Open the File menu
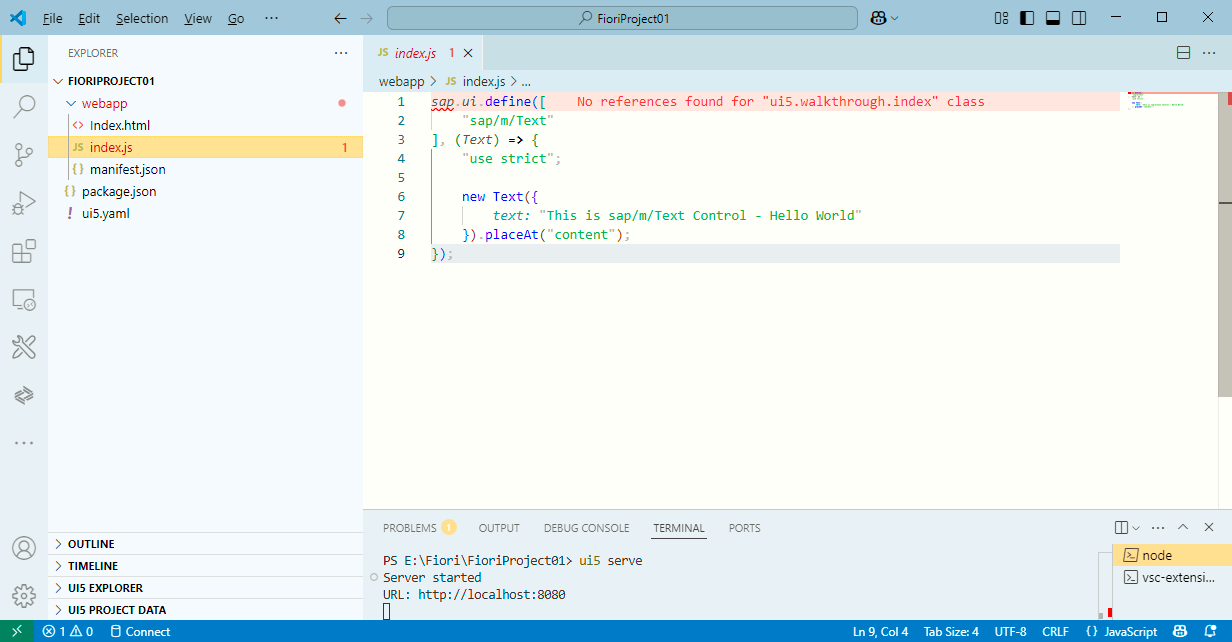This screenshot has height=642, width=1232. [53, 18]
